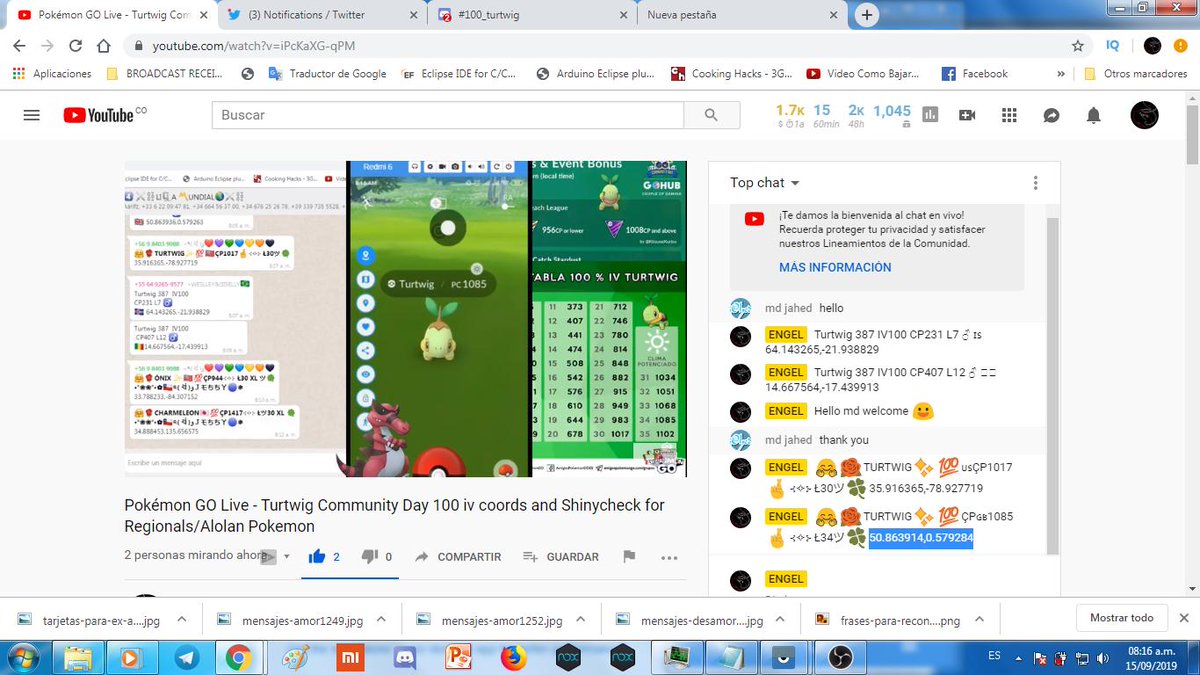Open the create video camera icon

966,115
